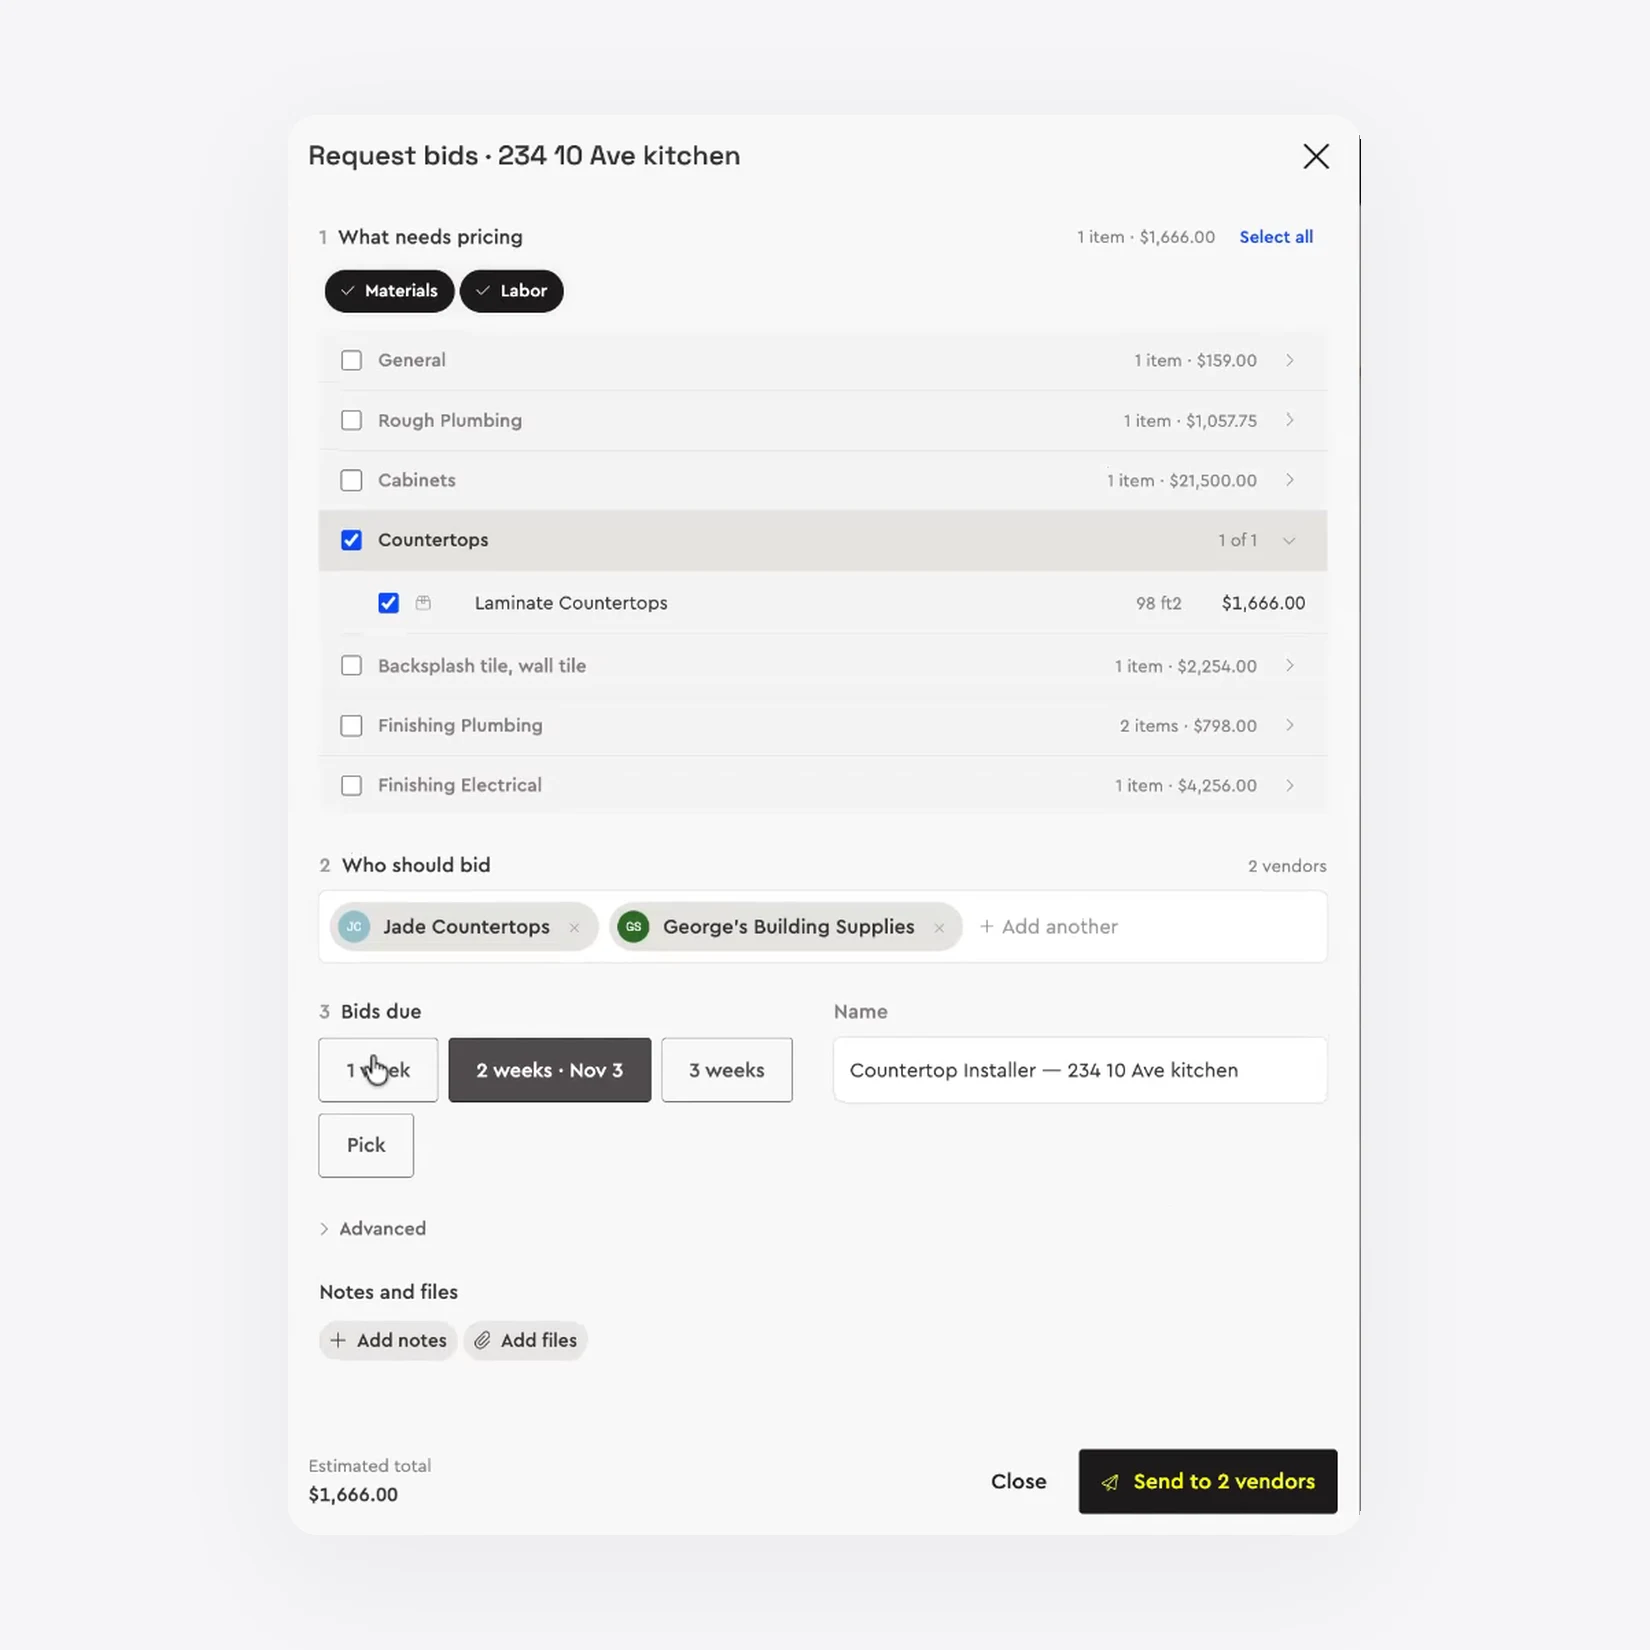Screen dimensions: 1650x1650
Task: Click the George's Building Supplies GS avatar
Action: (x=633, y=926)
